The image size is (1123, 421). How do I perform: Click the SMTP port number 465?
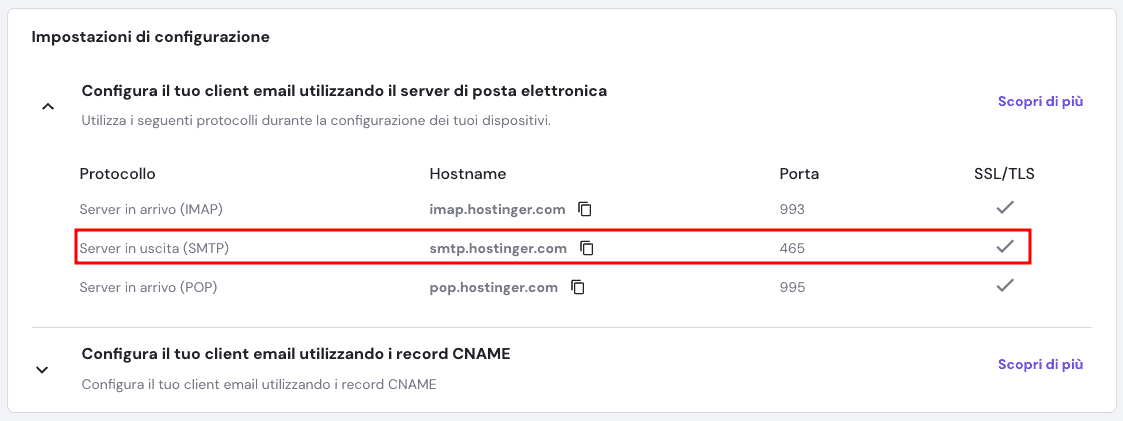pos(792,248)
